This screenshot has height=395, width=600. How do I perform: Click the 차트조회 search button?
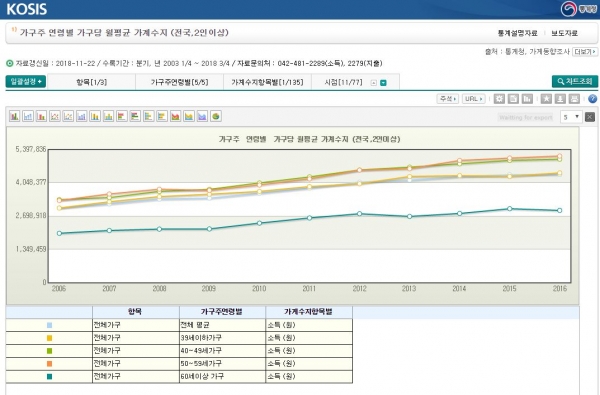point(575,81)
